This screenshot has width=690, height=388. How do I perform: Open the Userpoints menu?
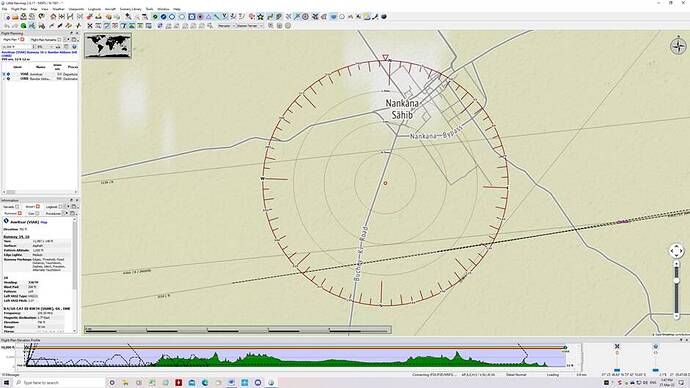coord(76,9)
